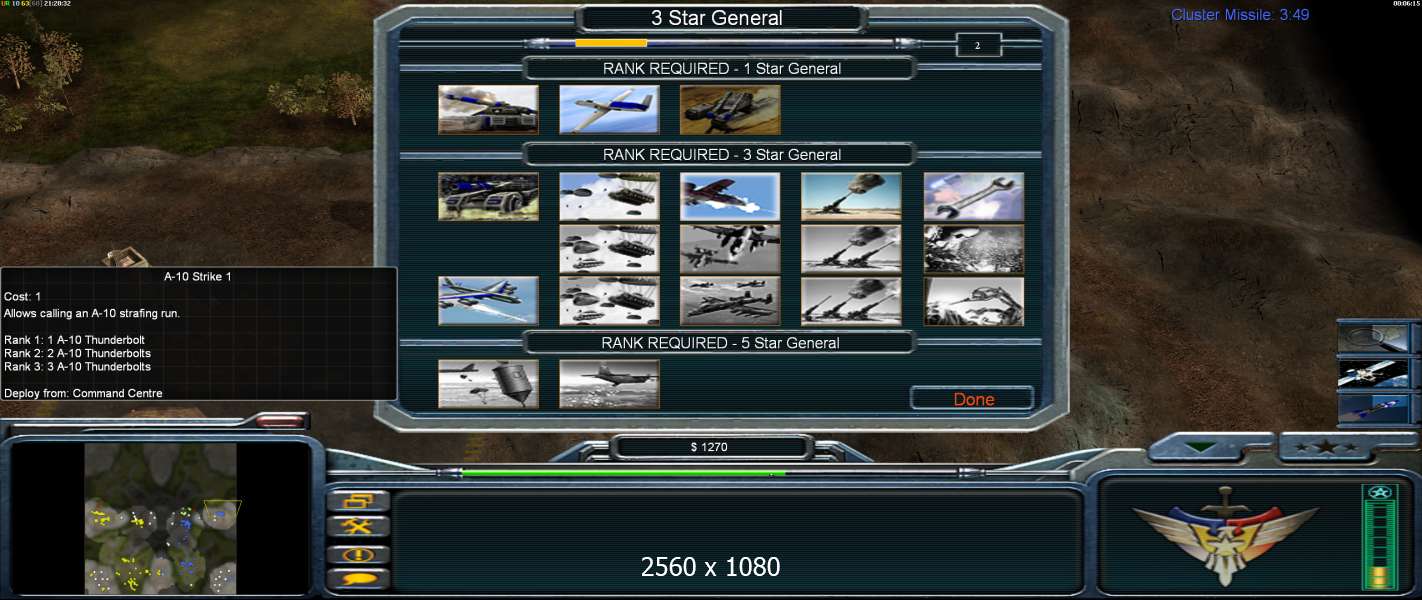Click the available points box showing 2

(977, 45)
